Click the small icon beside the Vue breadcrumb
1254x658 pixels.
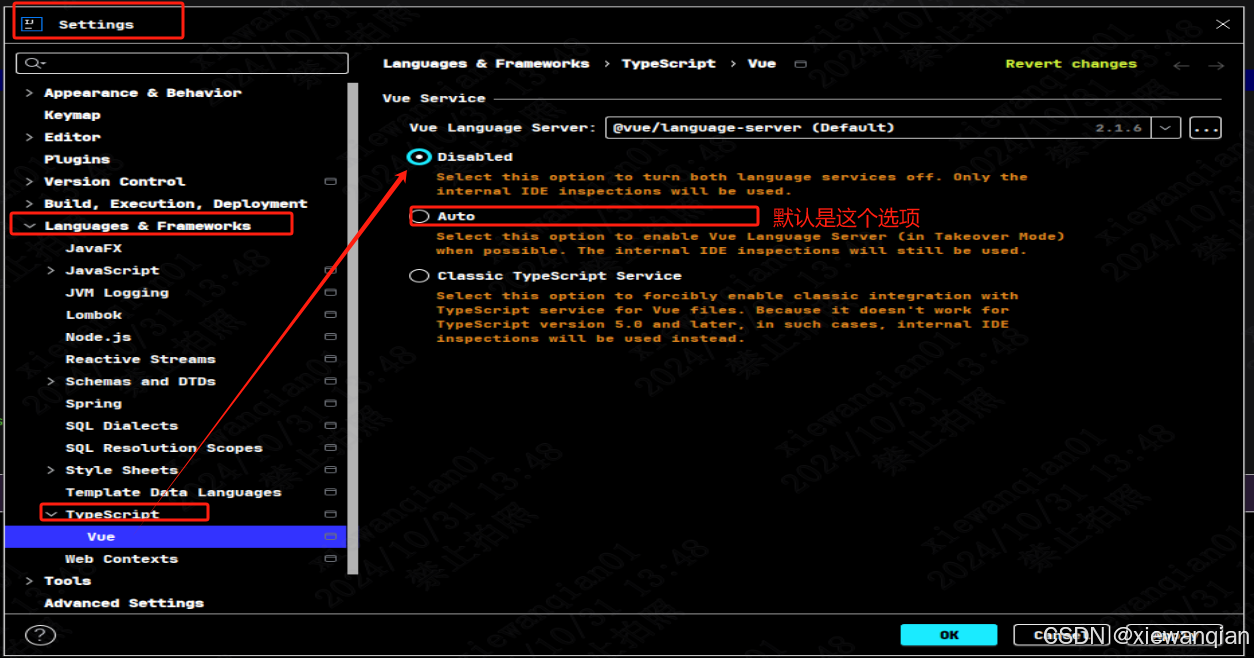pyautogui.click(x=799, y=63)
